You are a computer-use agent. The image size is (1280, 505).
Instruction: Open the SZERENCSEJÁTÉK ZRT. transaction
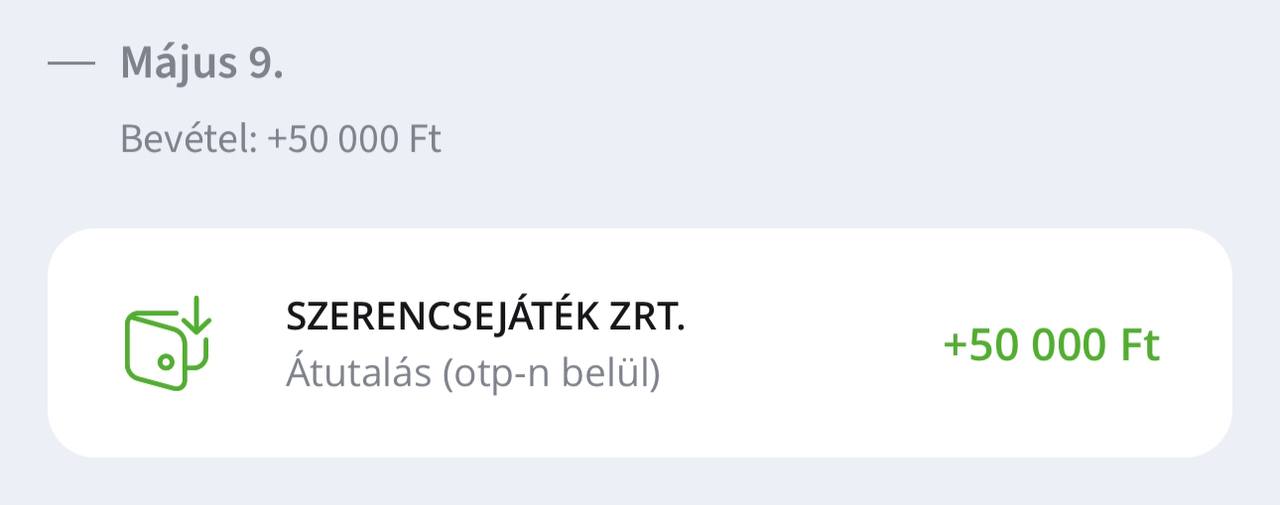[640, 343]
